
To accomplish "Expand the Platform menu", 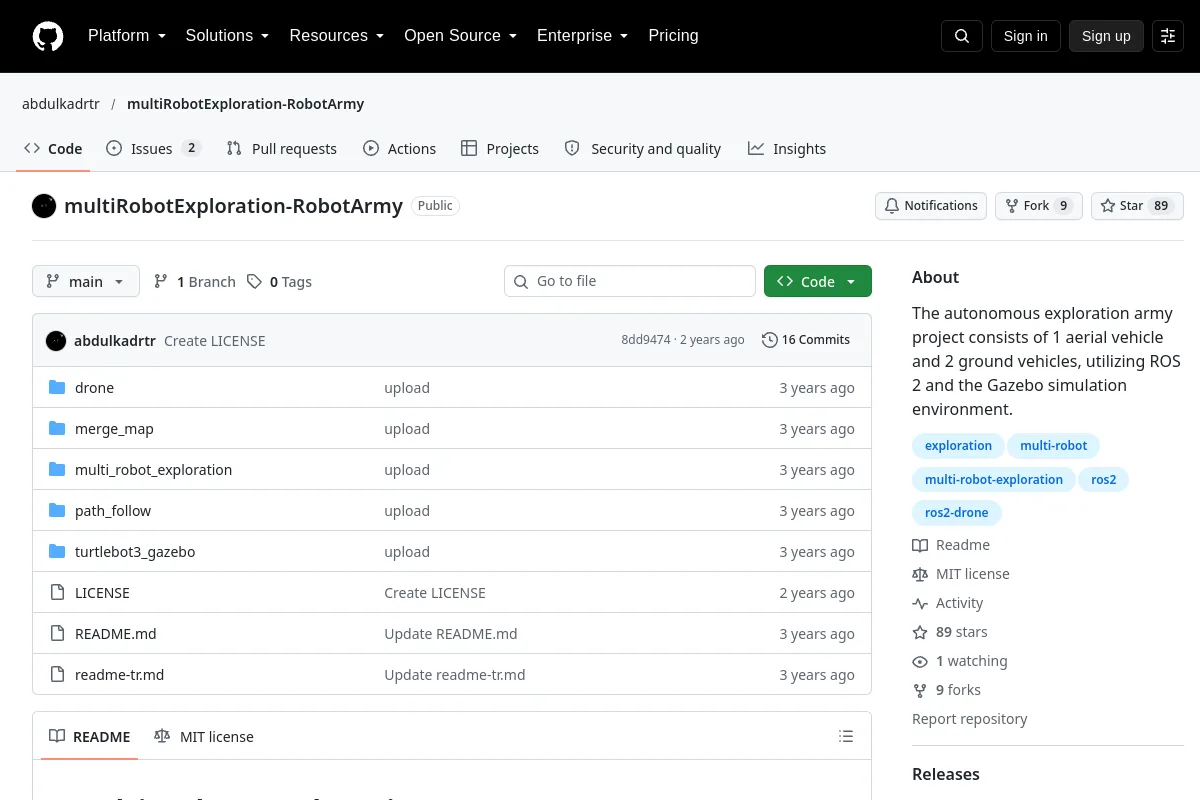I will tap(126, 36).
